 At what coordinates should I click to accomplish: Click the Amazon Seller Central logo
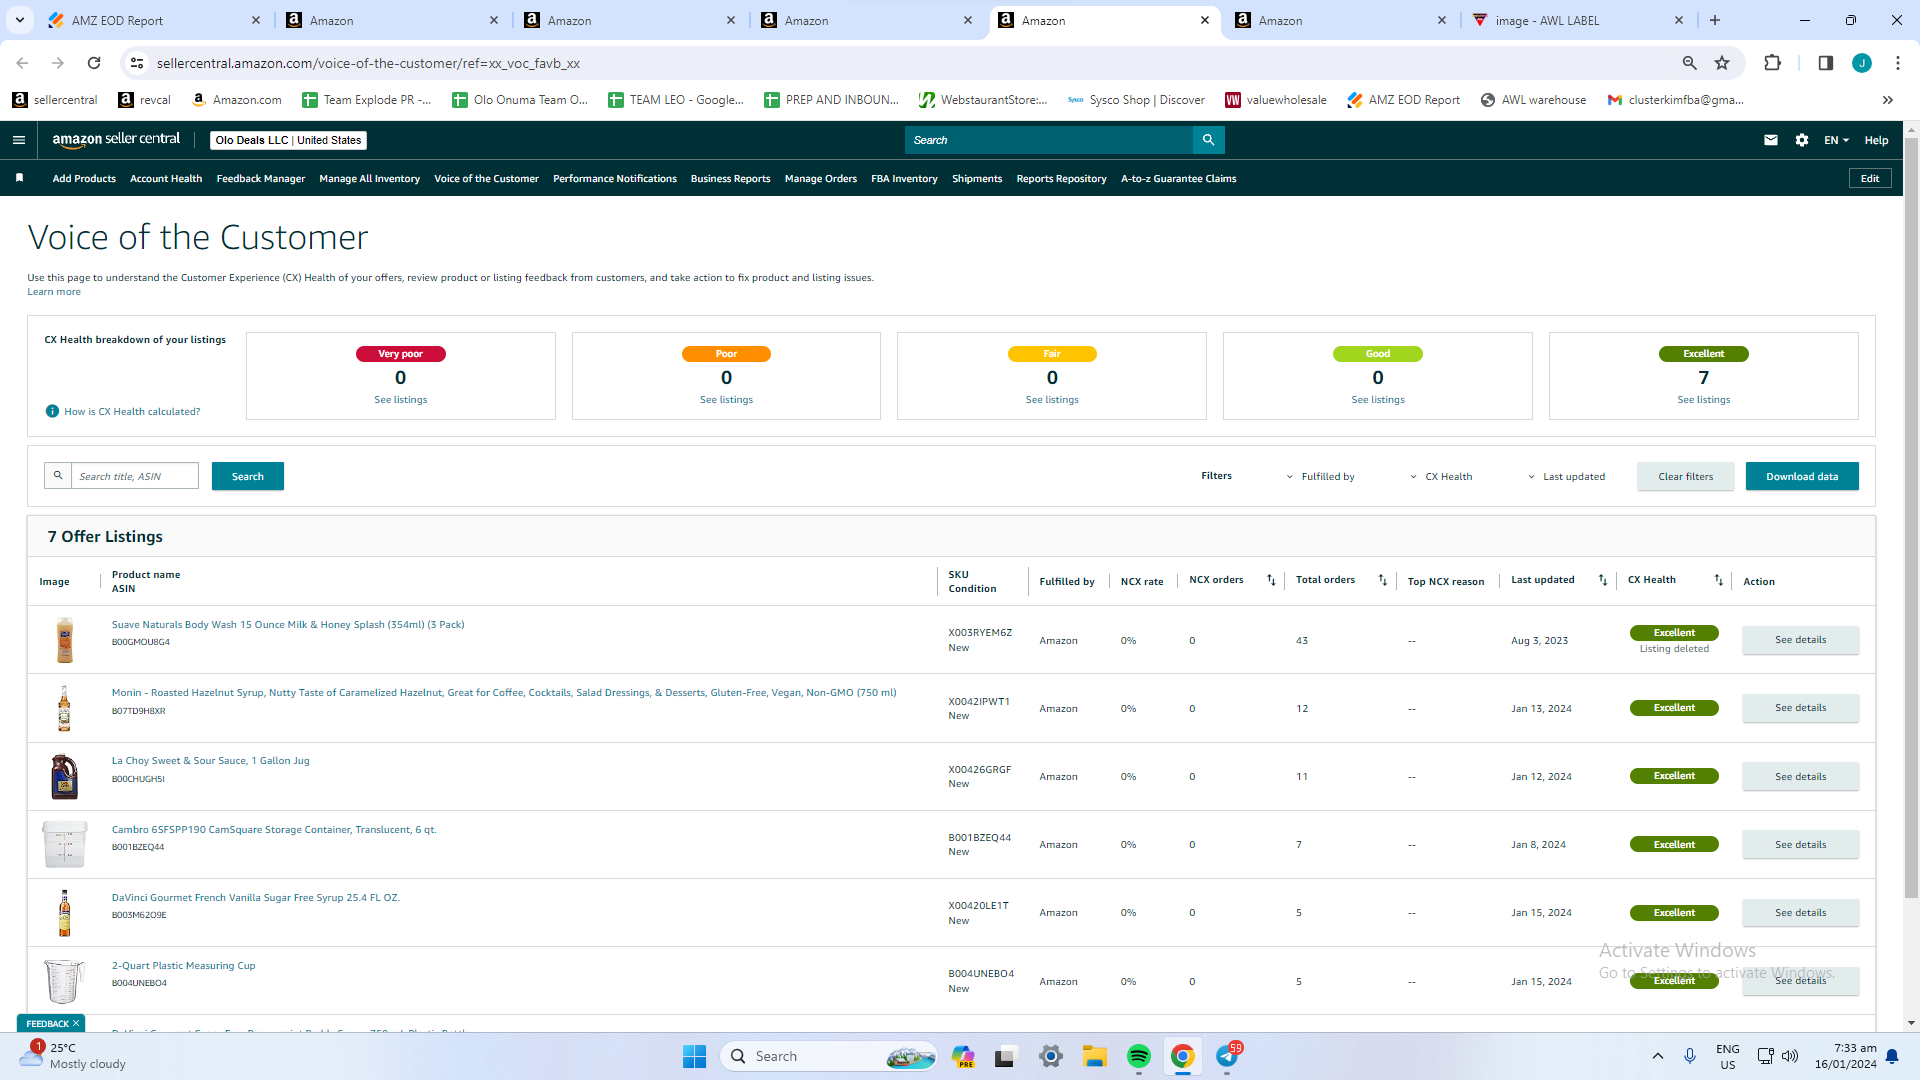[x=116, y=140]
